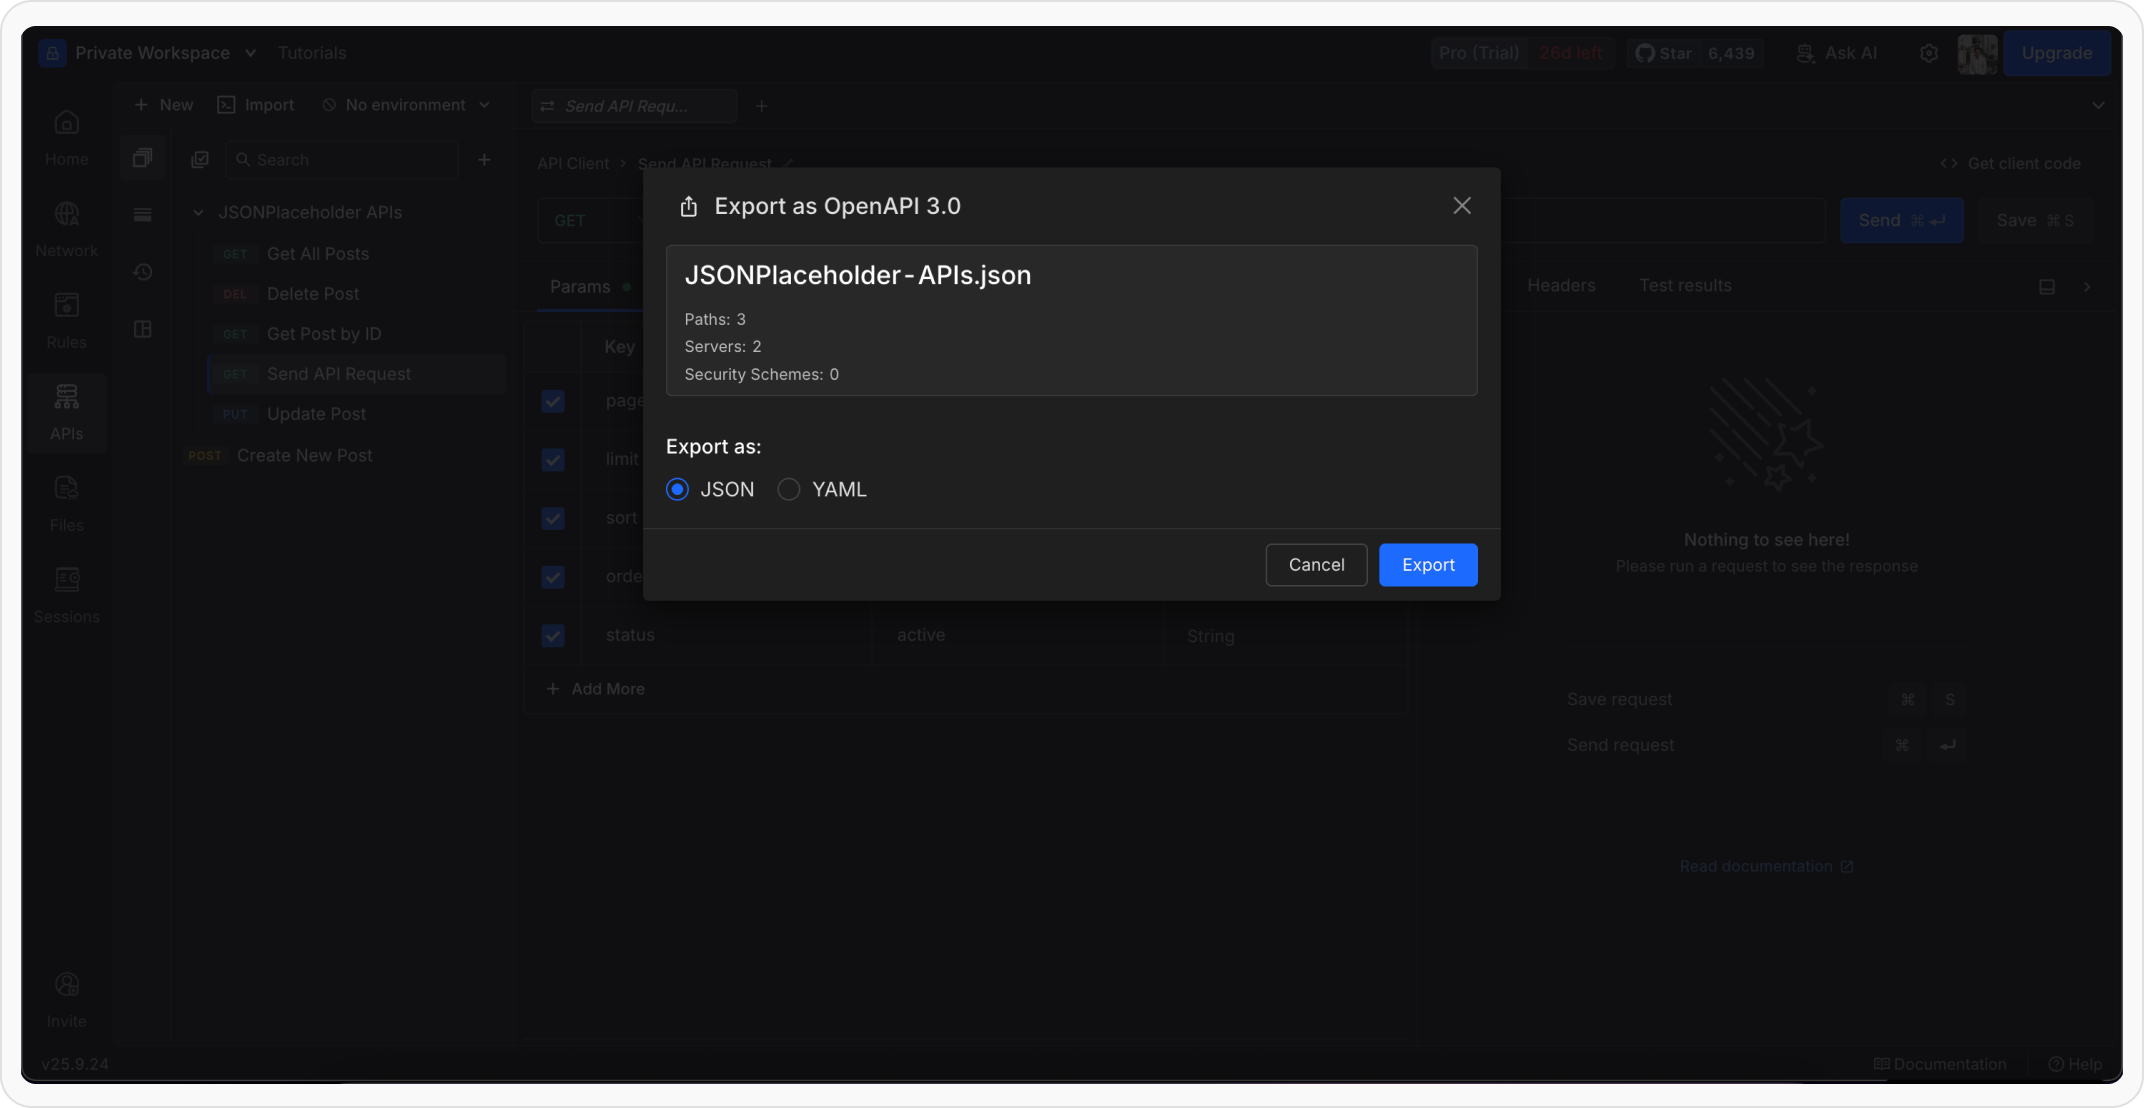Collapse the JSONPlaceholder APIs collection
This screenshot has width=2144, height=1108.
[196, 212]
